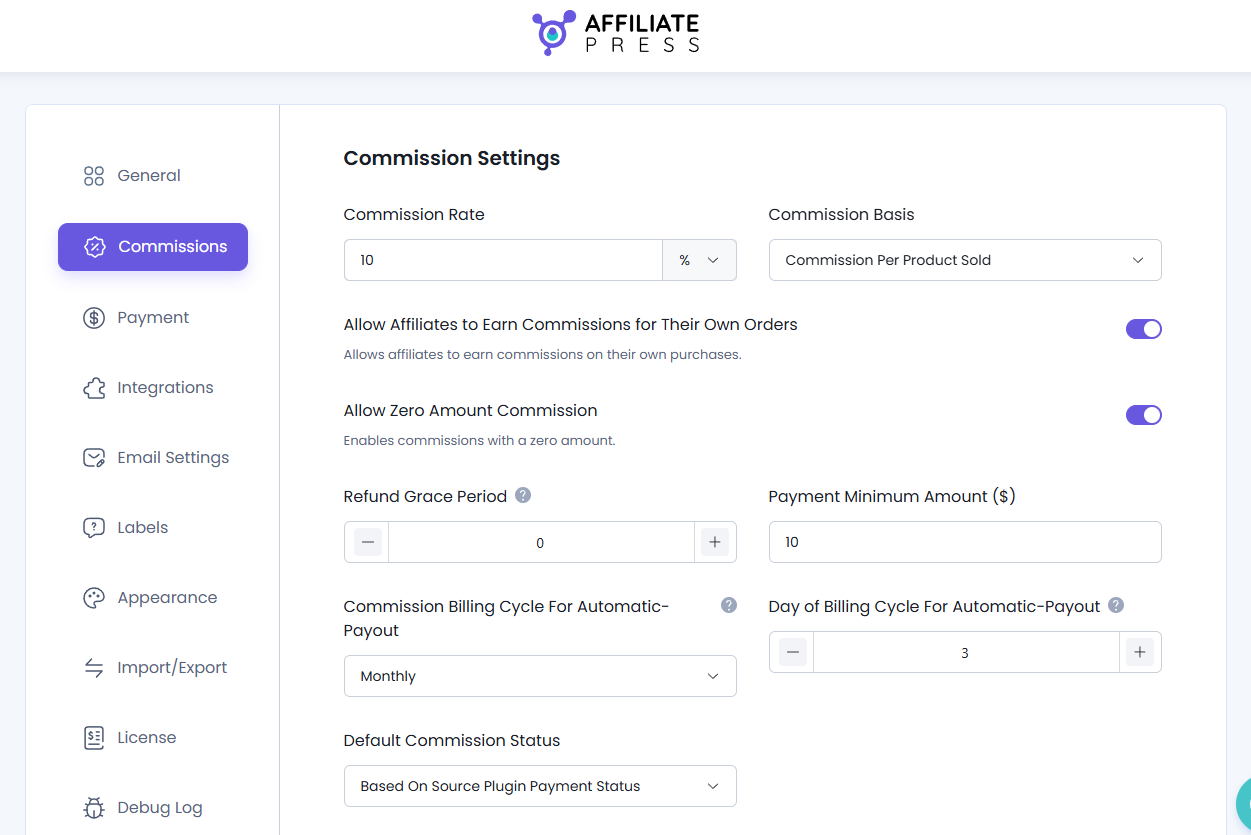
Task: Open Integrations via its puzzle icon
Action: pyautogui.click(x=93, y=387)
